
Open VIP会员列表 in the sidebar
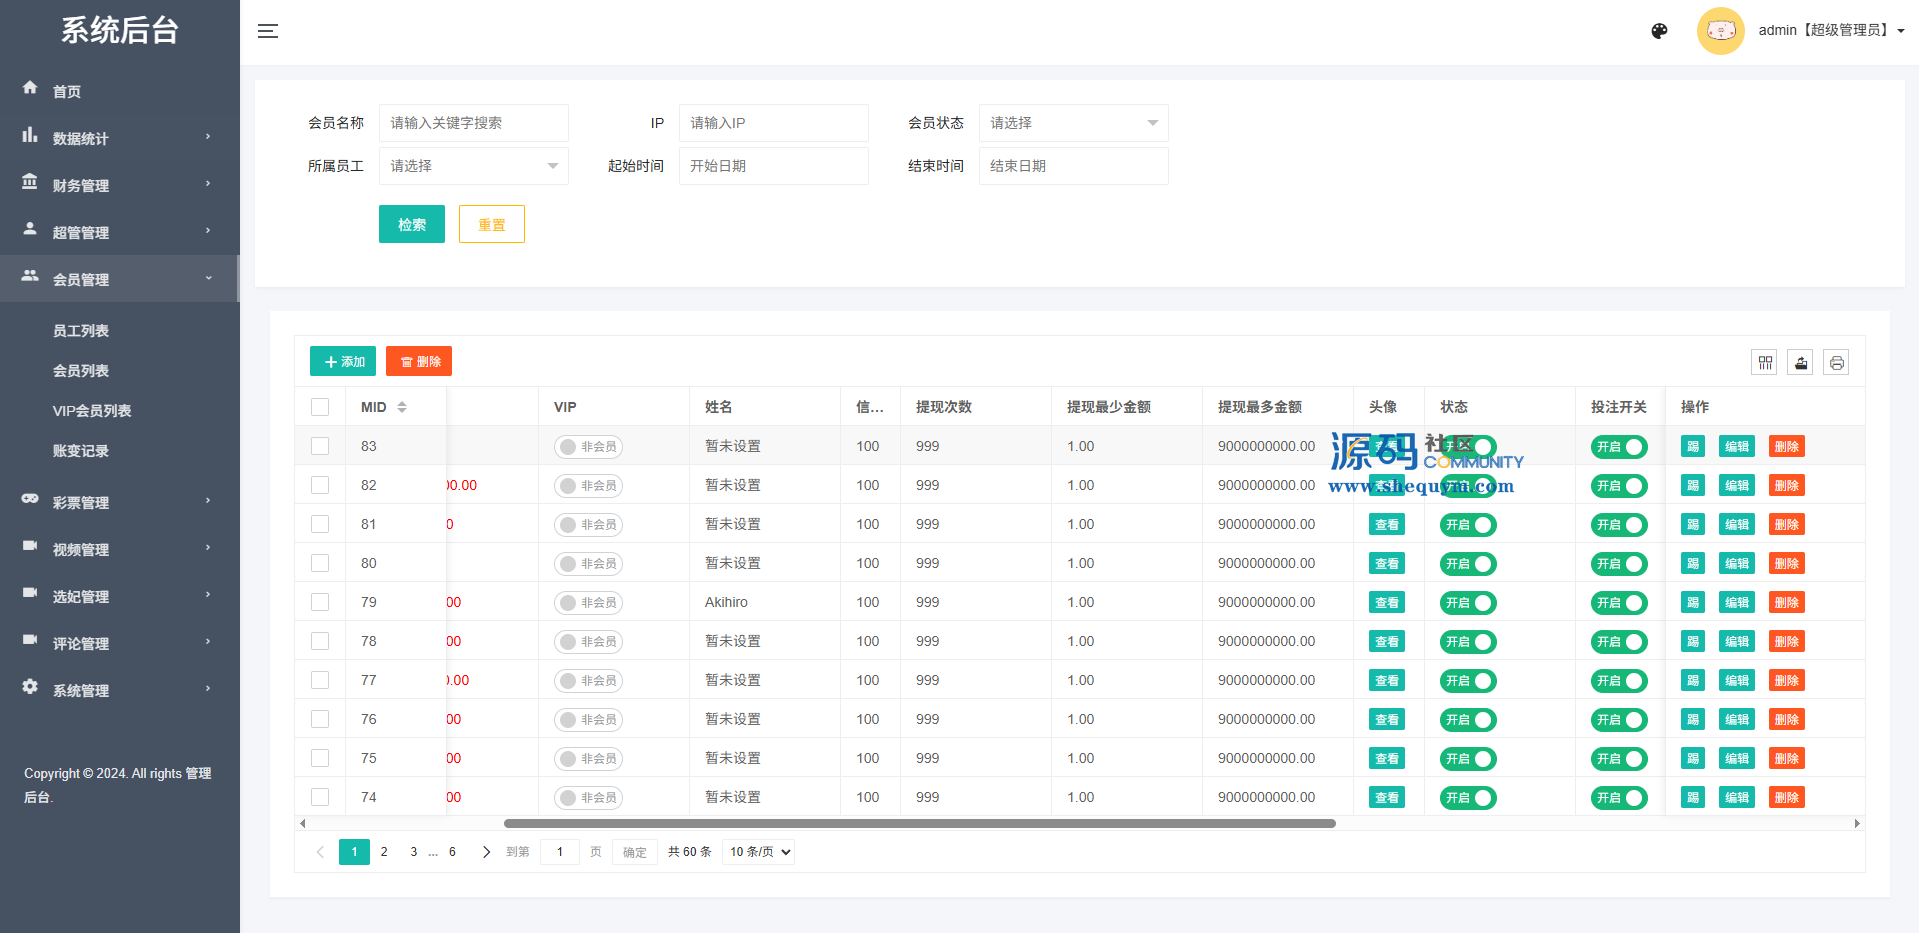(x=92, y=411)
